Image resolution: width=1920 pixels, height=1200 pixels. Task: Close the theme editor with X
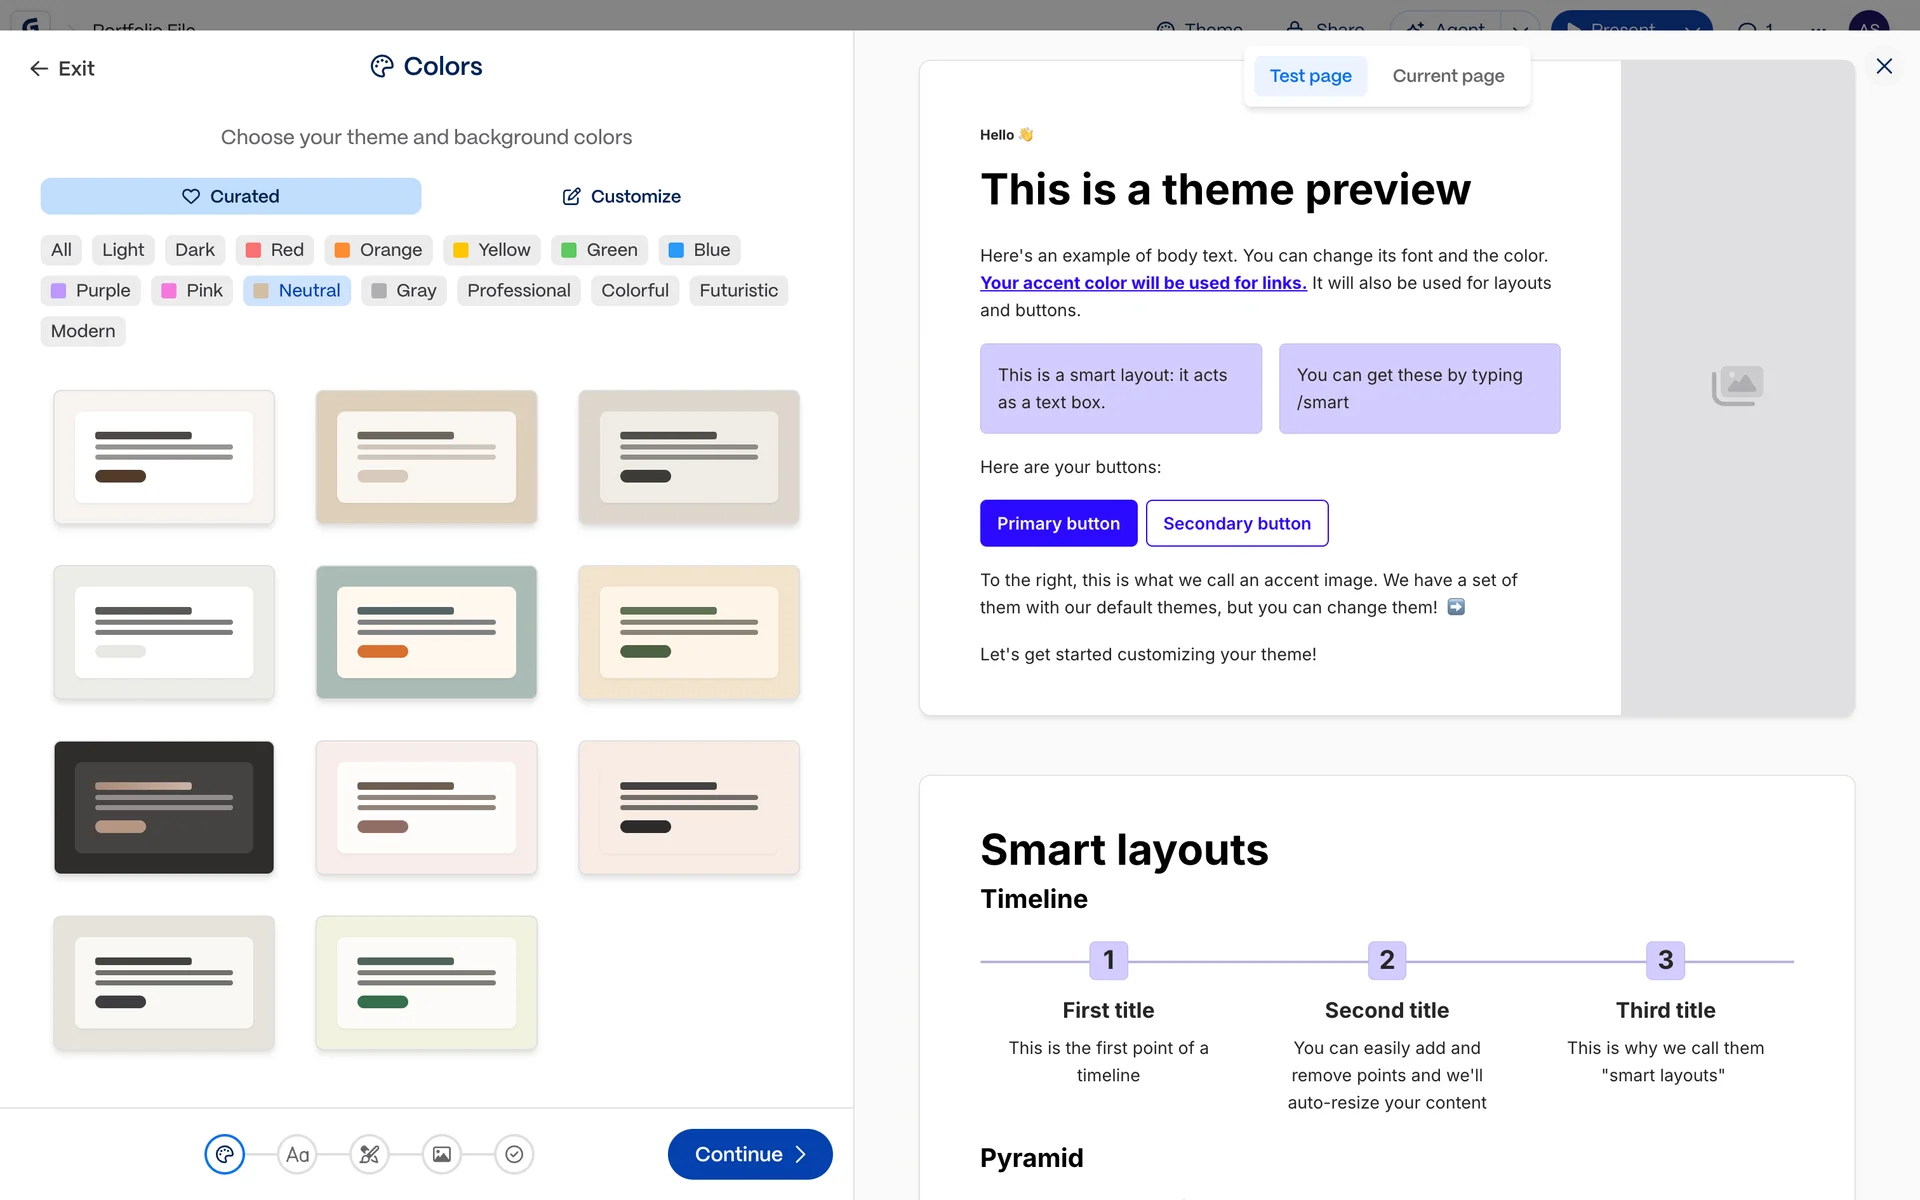pyautogui.click(x=1884, y=66)
